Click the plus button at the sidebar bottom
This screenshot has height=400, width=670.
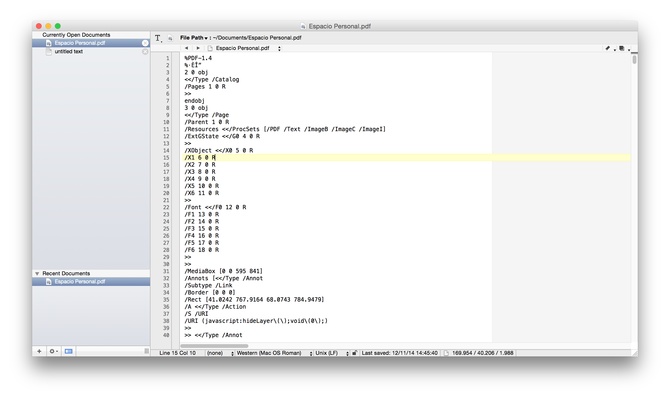click(39, 351)
